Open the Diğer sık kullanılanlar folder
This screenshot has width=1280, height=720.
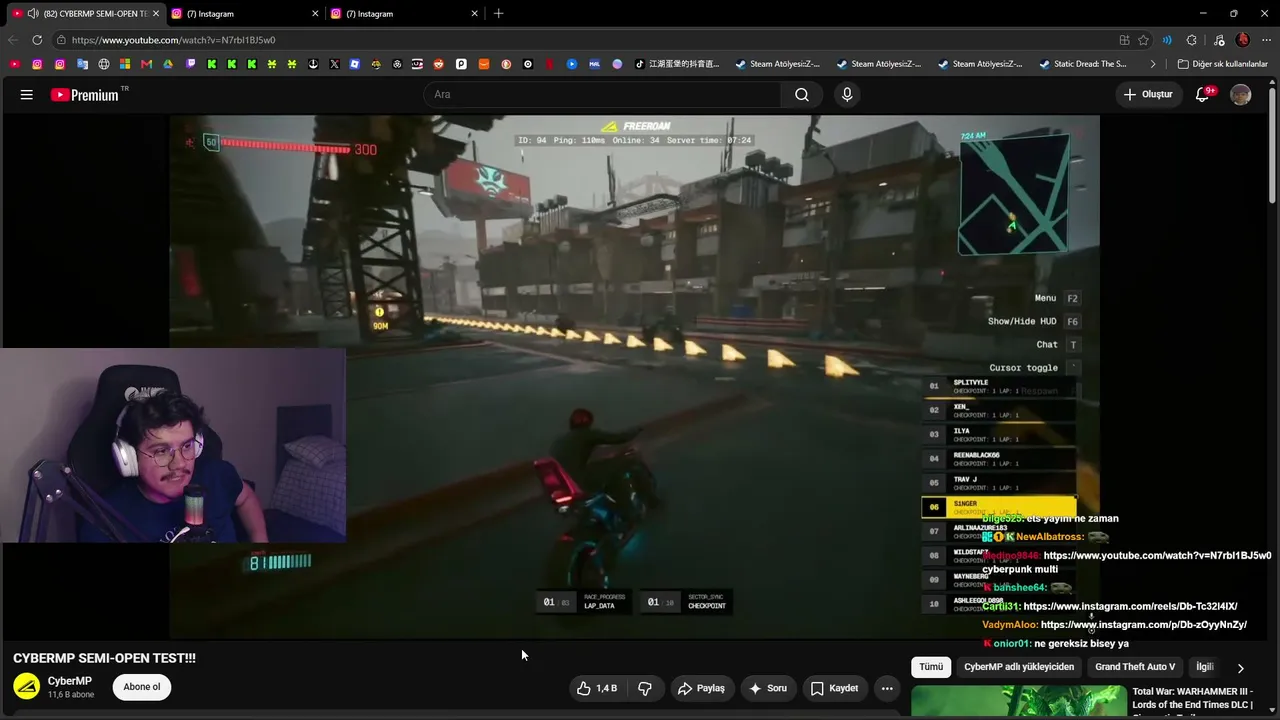pos(1223,64)
